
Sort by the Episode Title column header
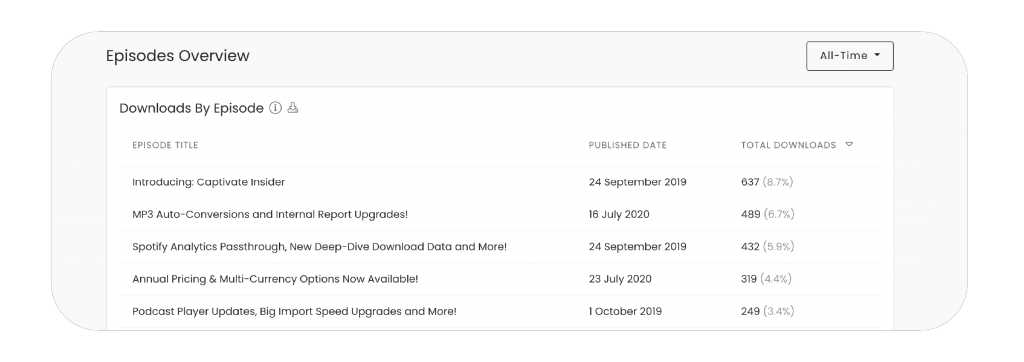coord(165,145)
